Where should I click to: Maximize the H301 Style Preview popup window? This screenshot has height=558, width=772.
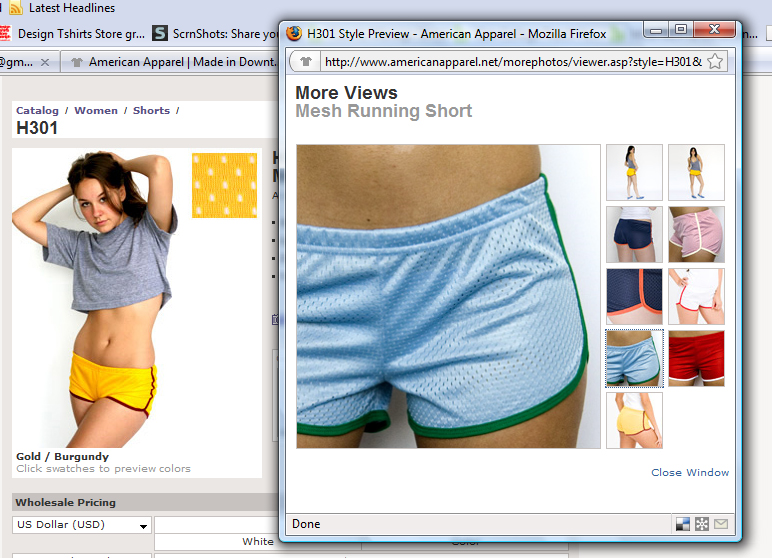click(x=681, y=30)
